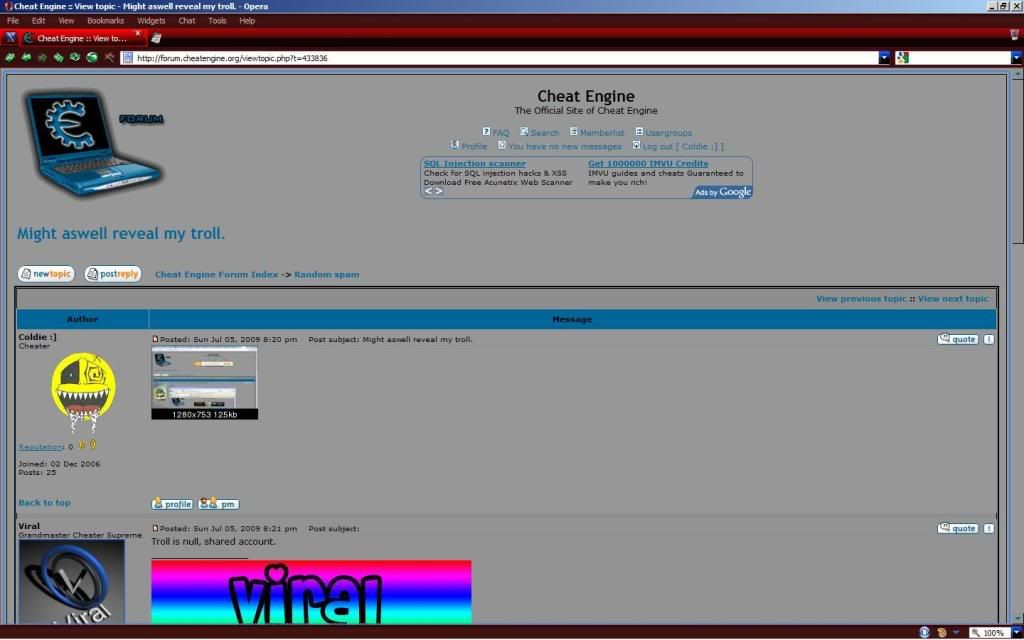Screen dimensions: 1024x640
Task: Open the zoom level 100% dropdown
Action: click(1014, 633)
